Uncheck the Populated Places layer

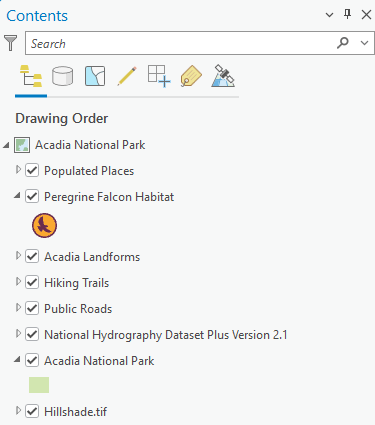32,171
